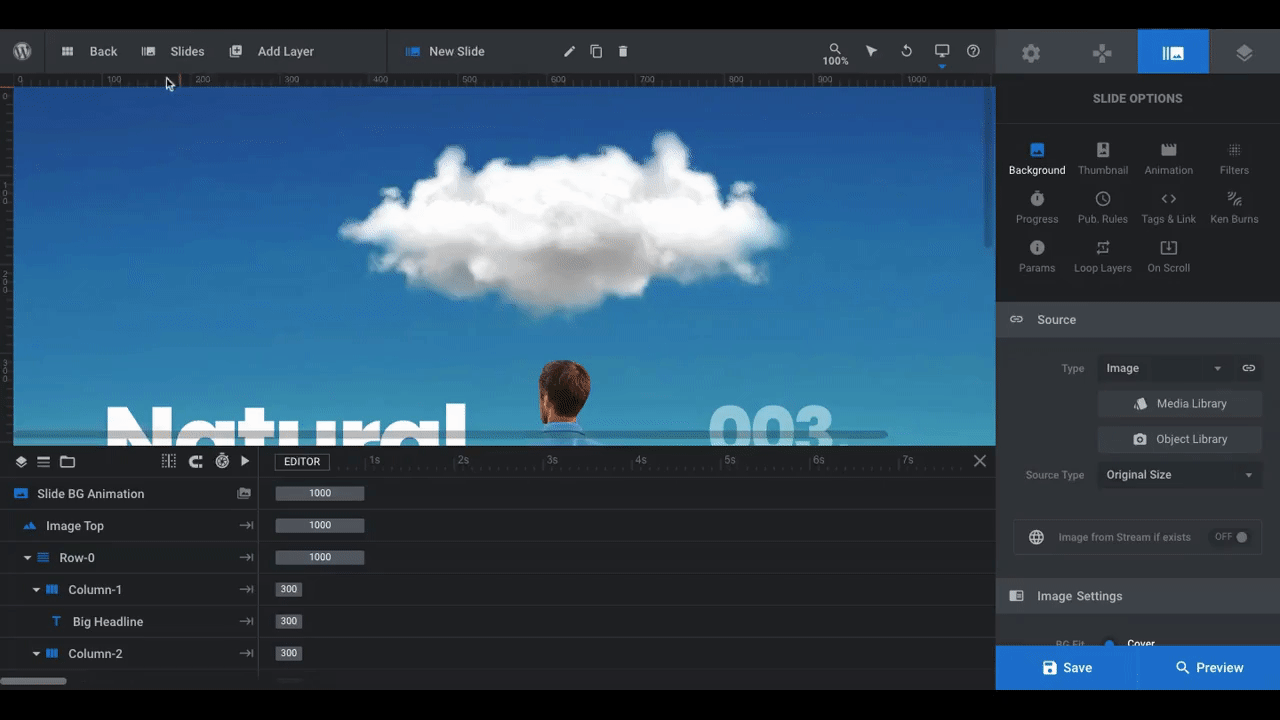Click the timeline list view icon

click(x=44, y=462)
